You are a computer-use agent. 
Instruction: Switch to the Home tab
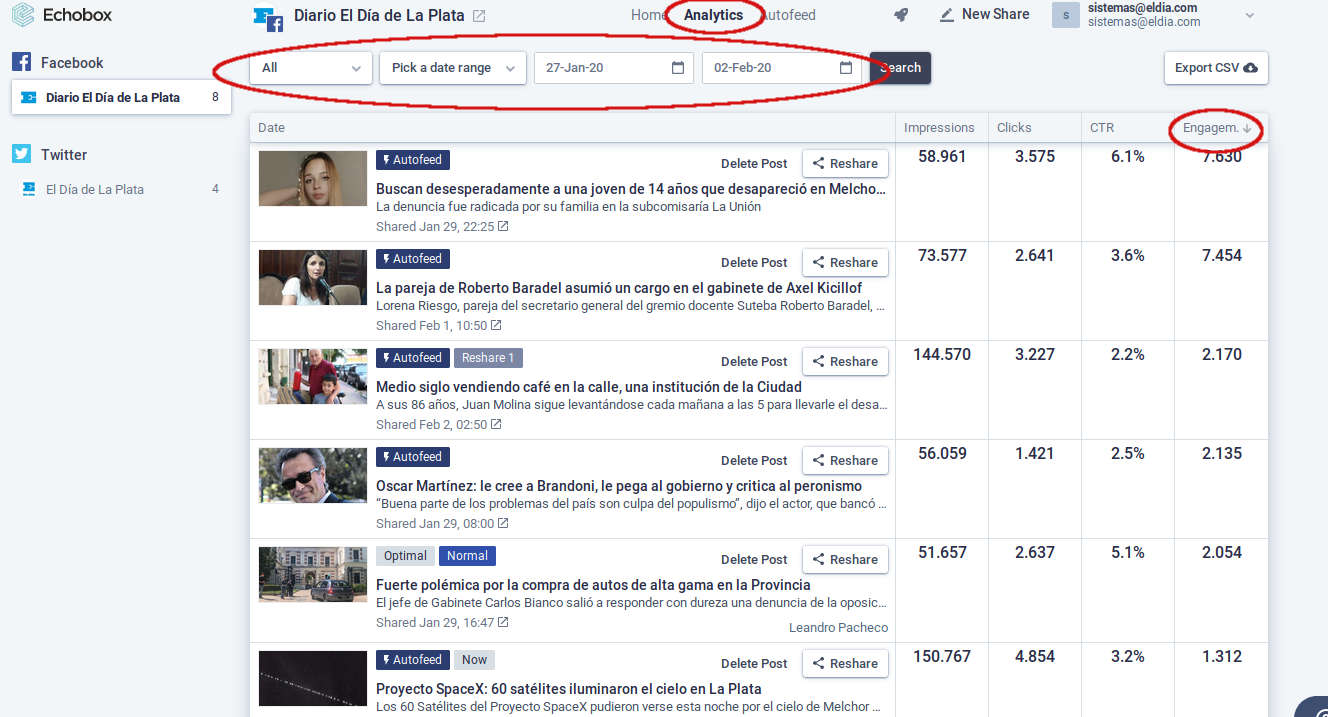tap(648, 15)
